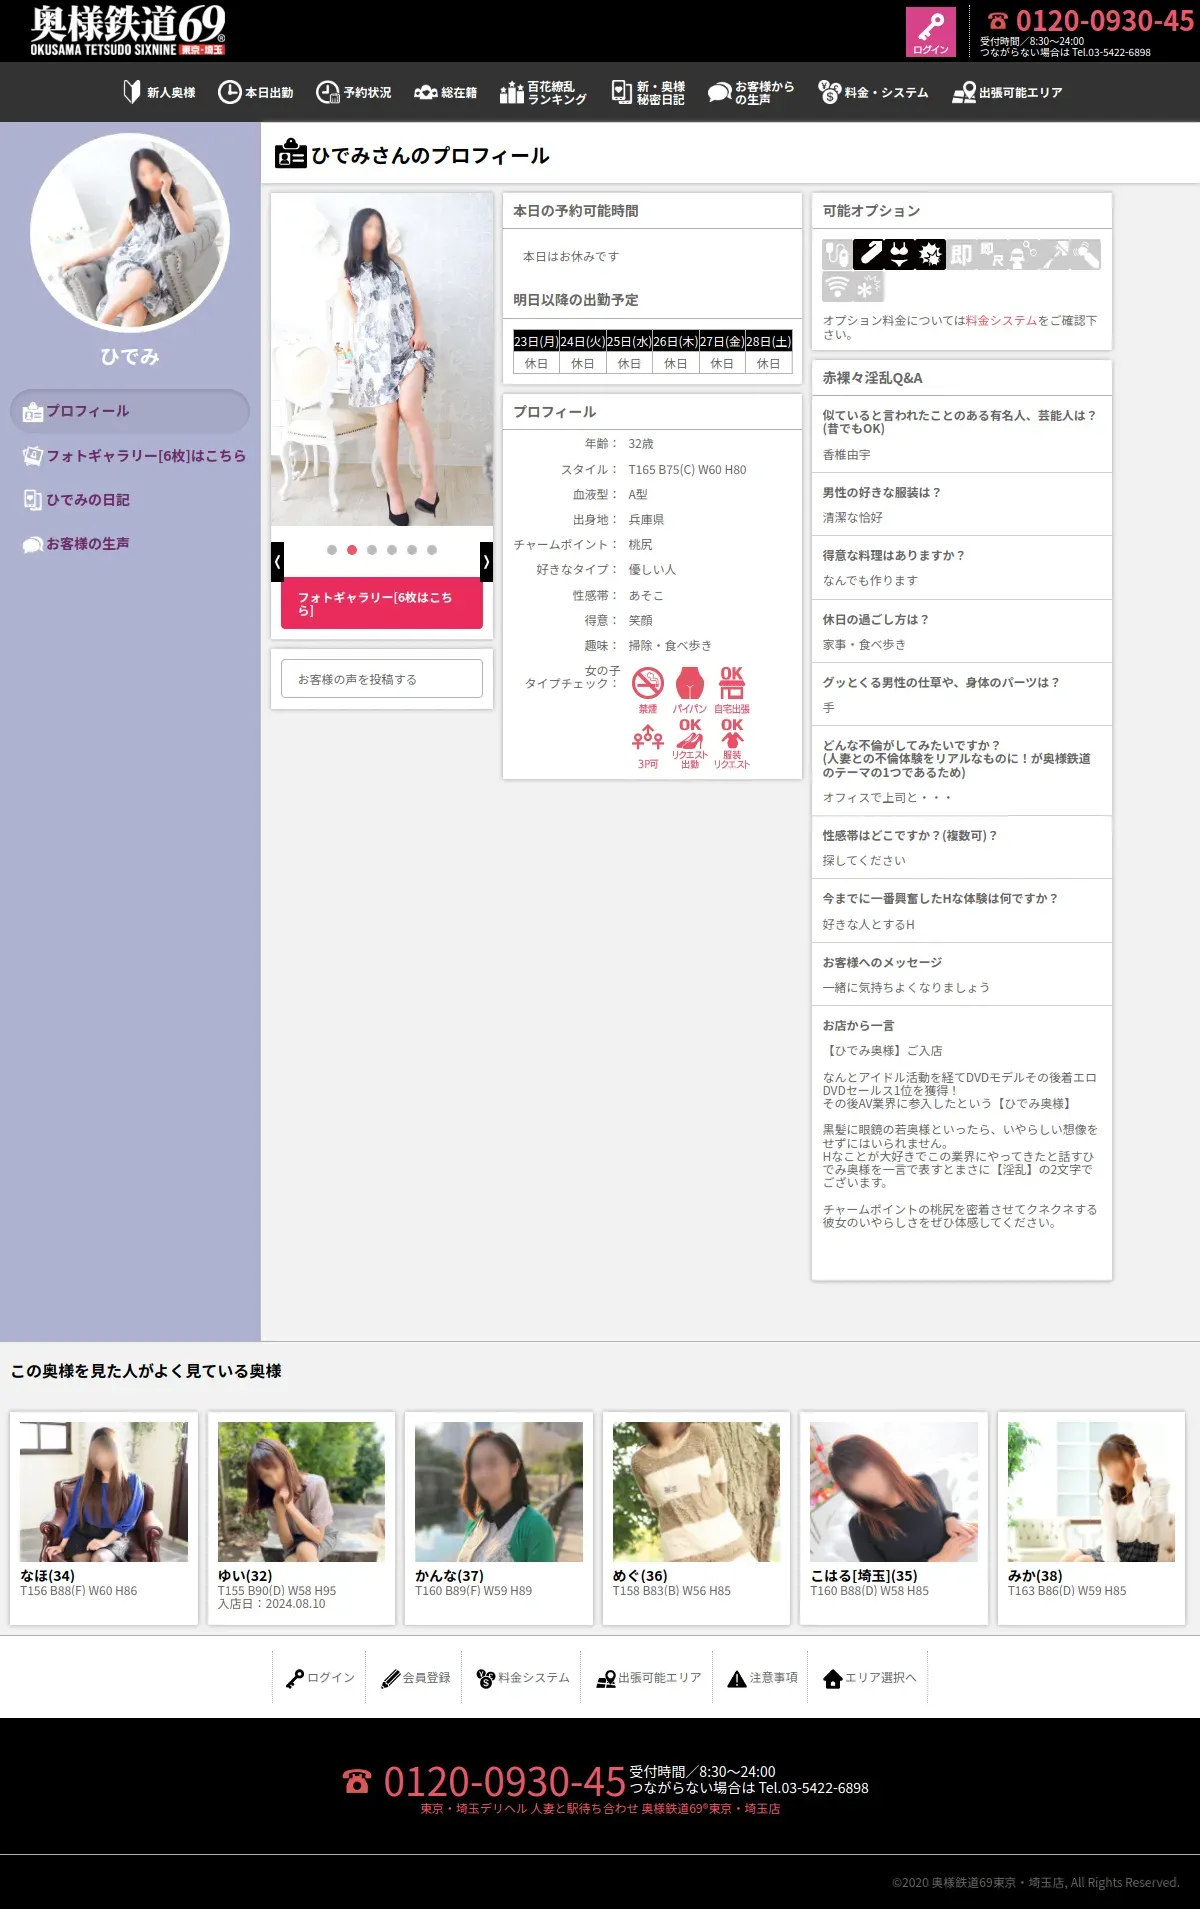Go to previous gallery photo arrow
Image resolution: width=1200 pixels, height=1909 pixels.
277,562
